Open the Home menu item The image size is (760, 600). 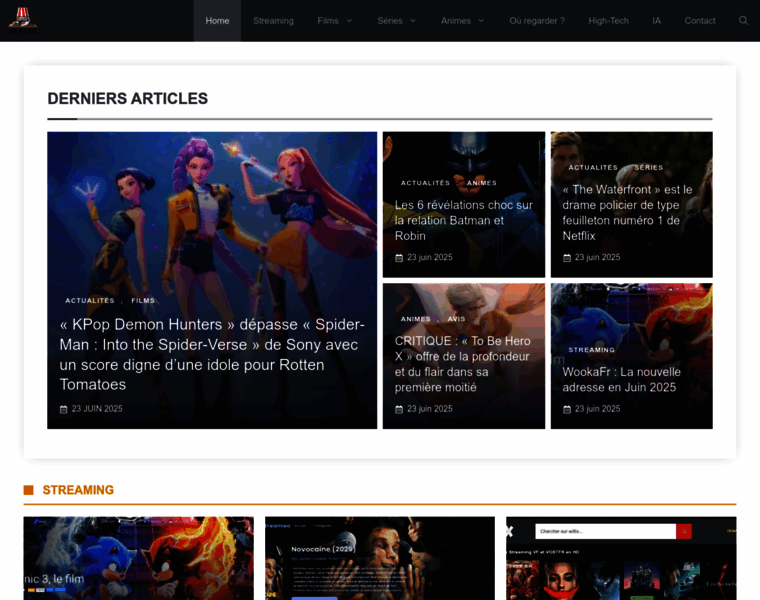click(217, 21)
